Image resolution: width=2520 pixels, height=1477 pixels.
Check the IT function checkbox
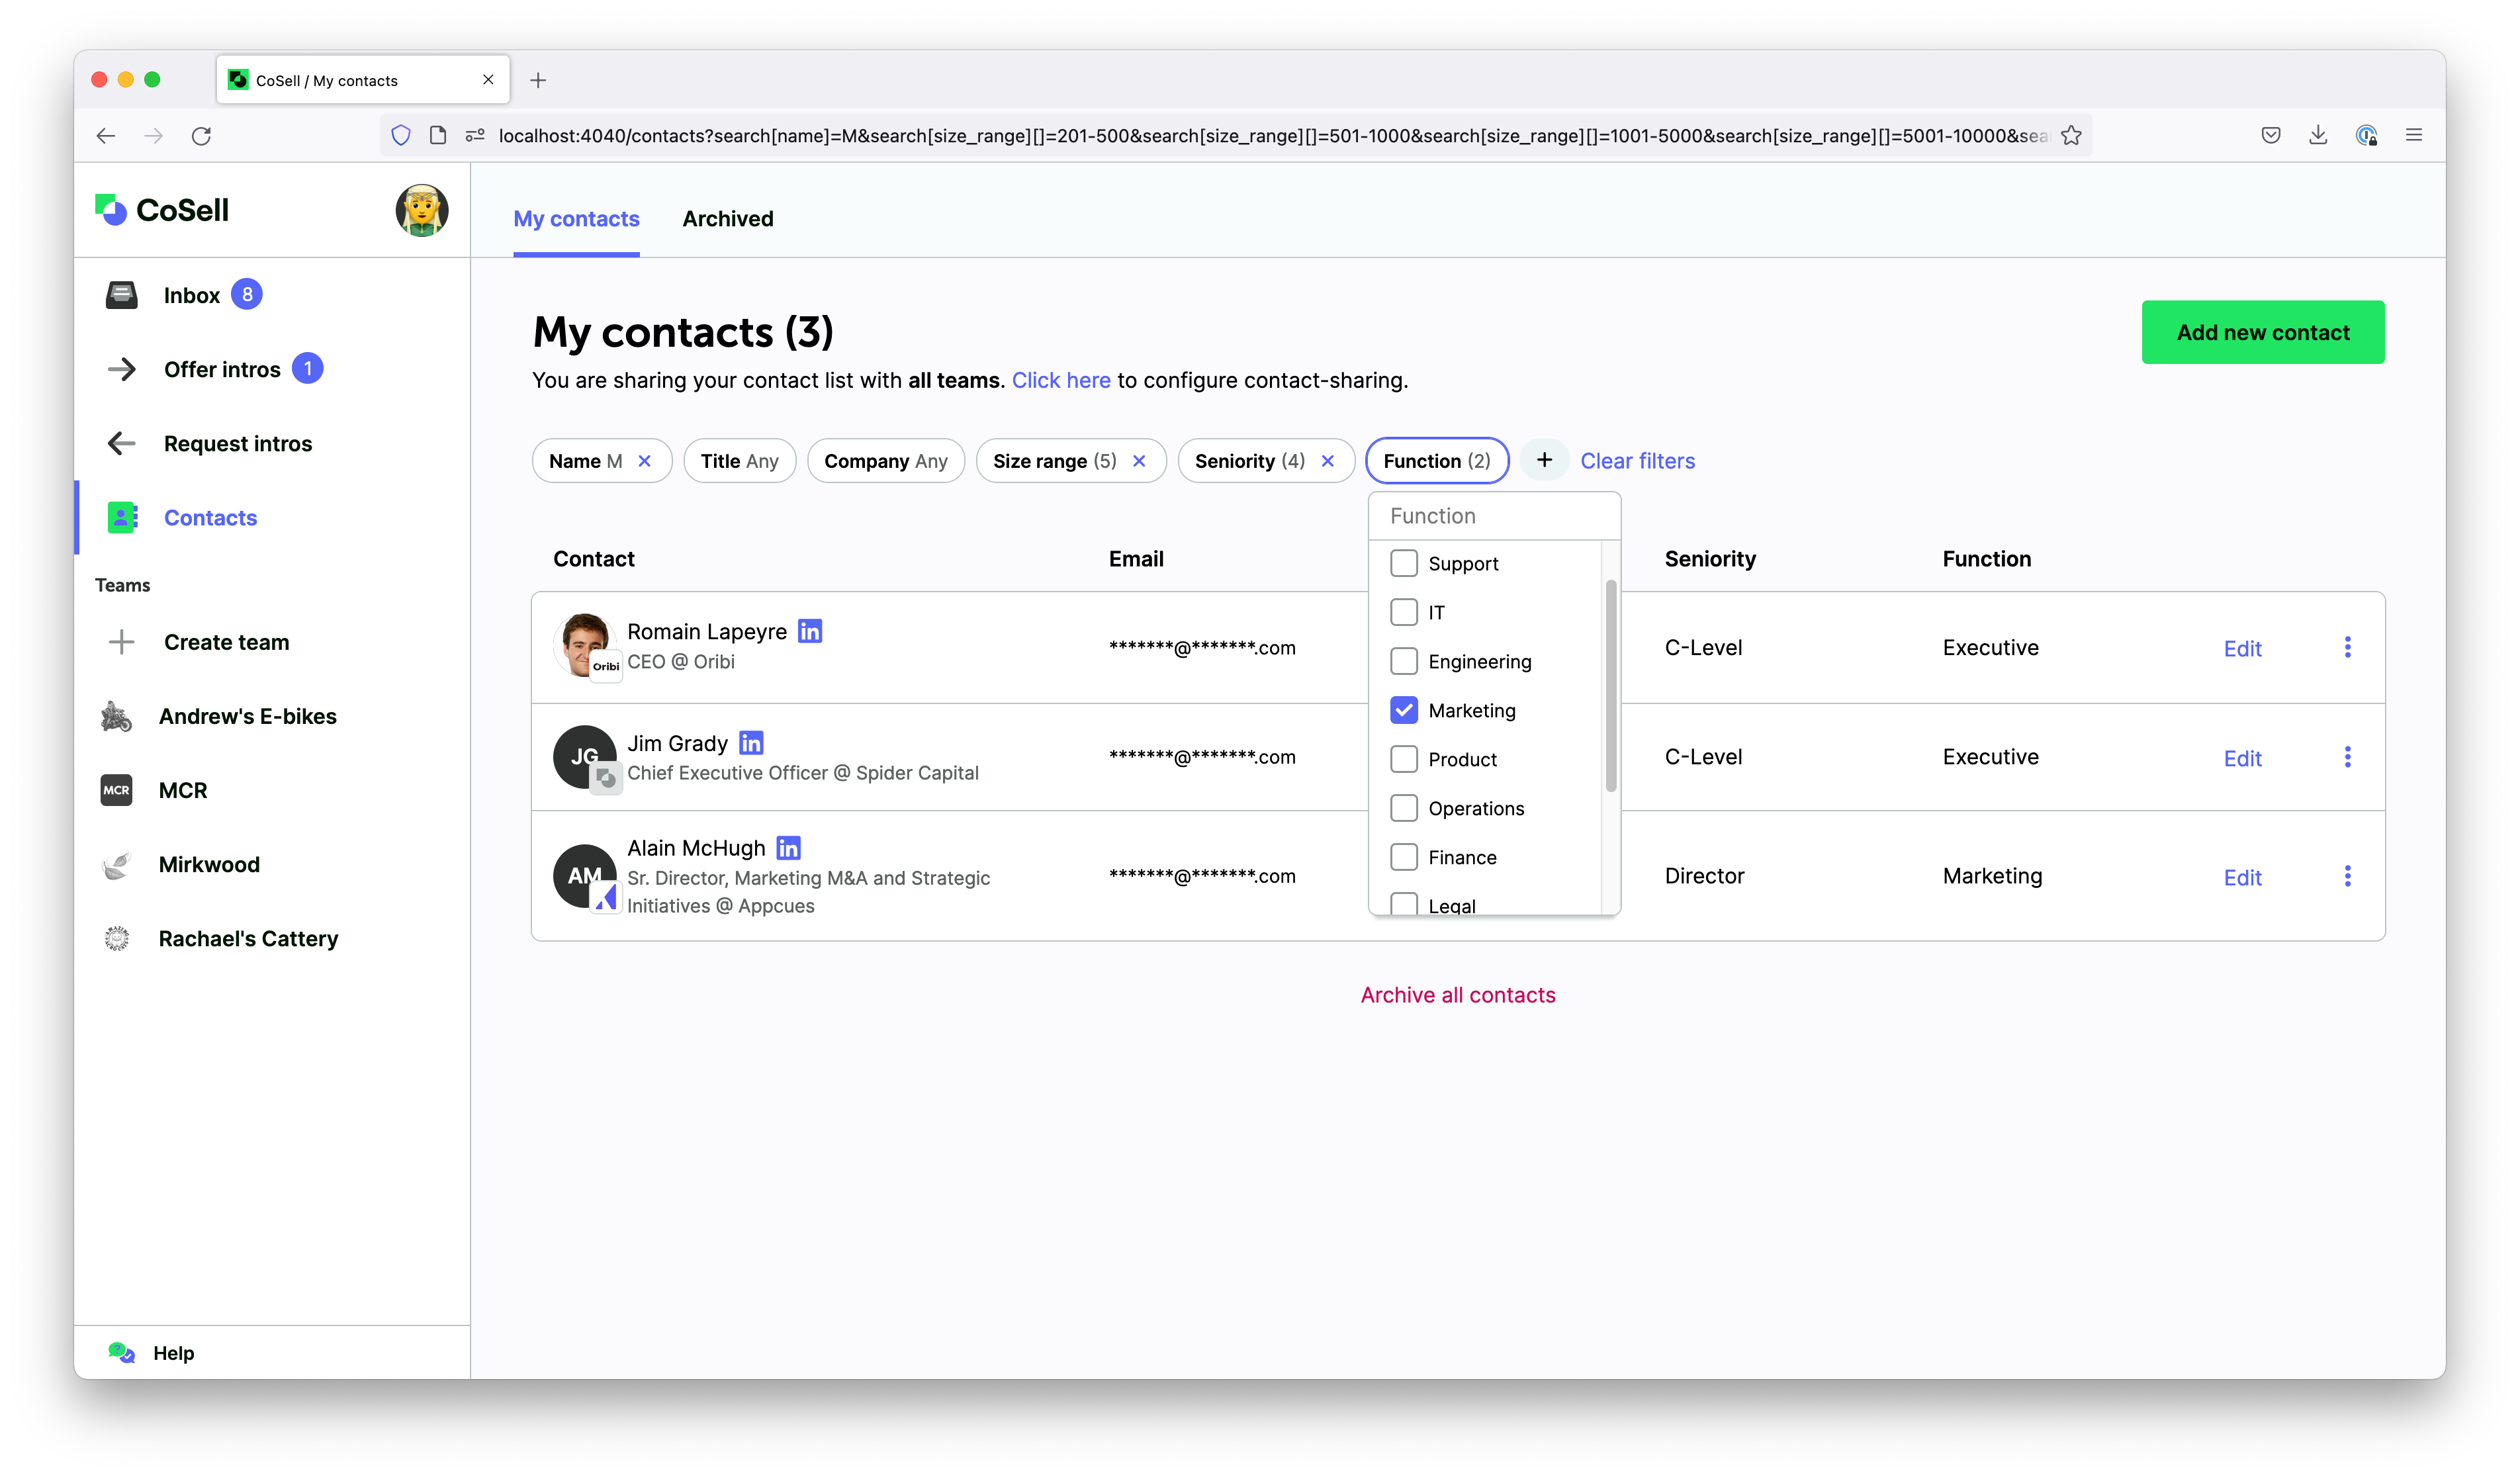(x=1404, y=612)
